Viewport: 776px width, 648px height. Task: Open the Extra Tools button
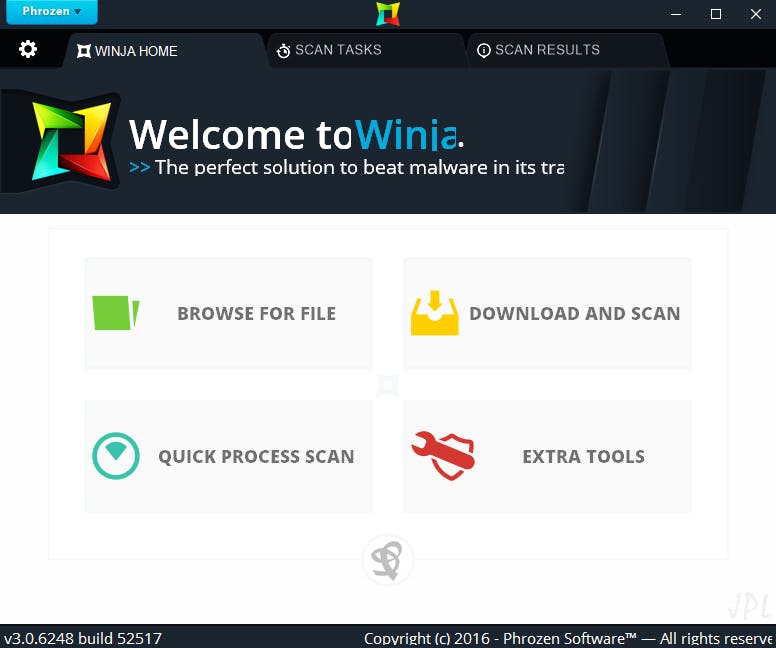(547, 456)
